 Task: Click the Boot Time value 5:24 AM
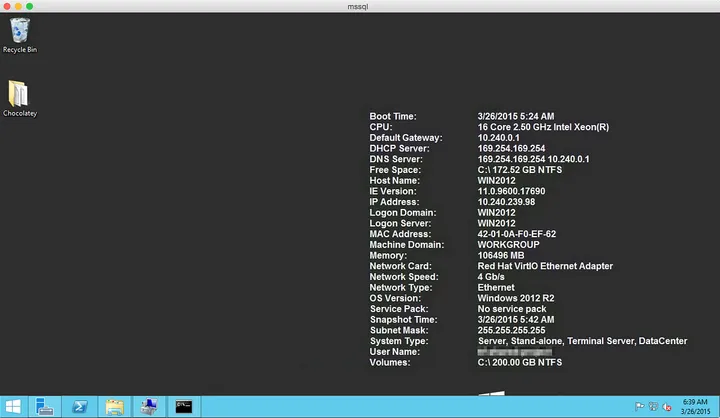[x=516, y=117]
